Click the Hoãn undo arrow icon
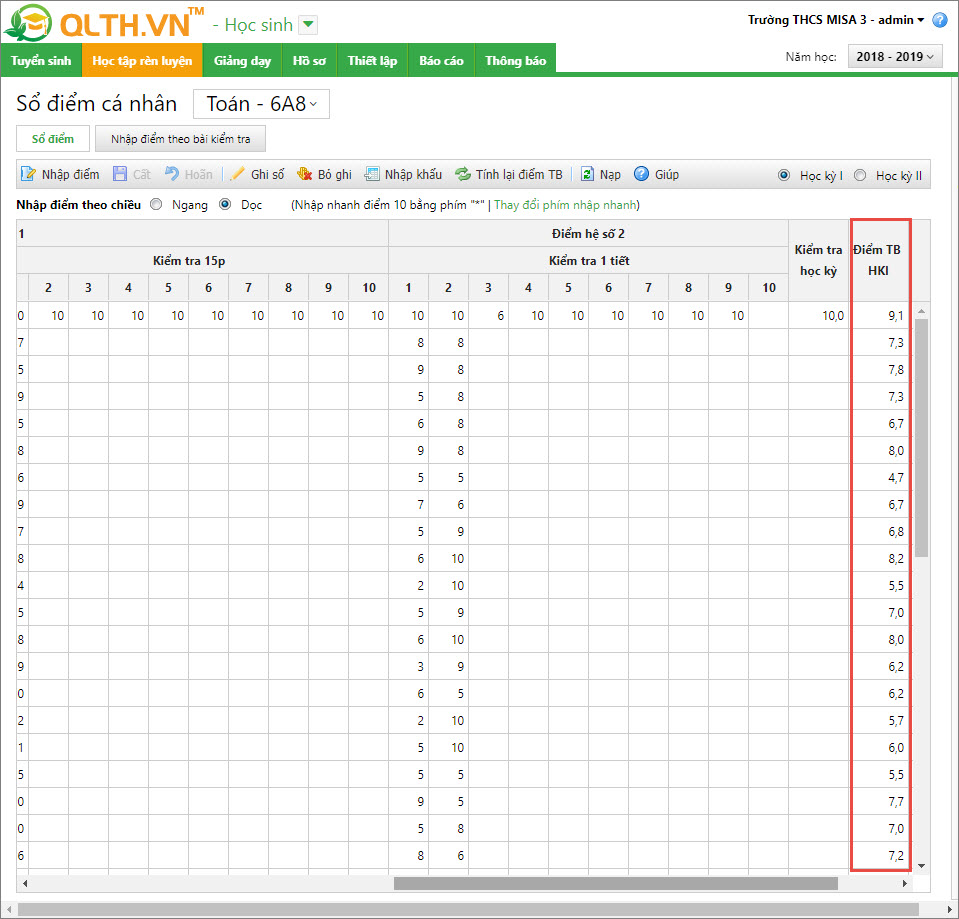Screen dimensions: 959x919 tap(172, 174)
